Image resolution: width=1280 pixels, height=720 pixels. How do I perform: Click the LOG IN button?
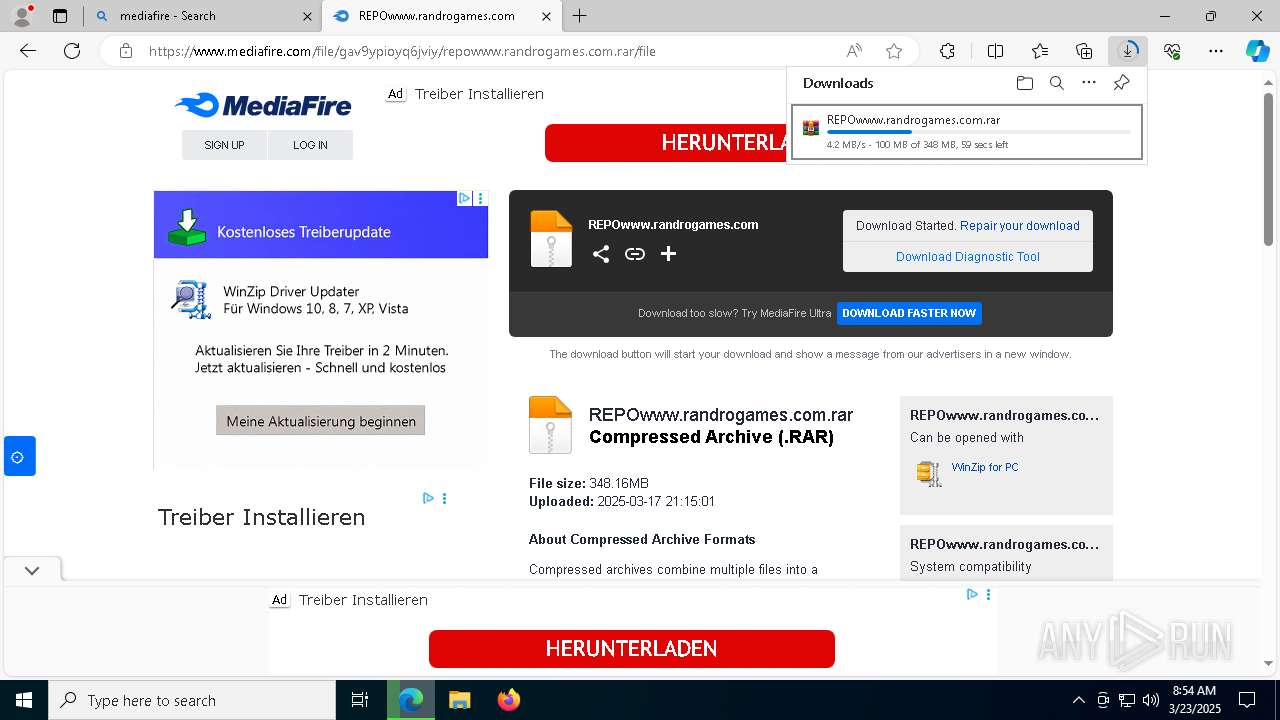tap(310, 145)
